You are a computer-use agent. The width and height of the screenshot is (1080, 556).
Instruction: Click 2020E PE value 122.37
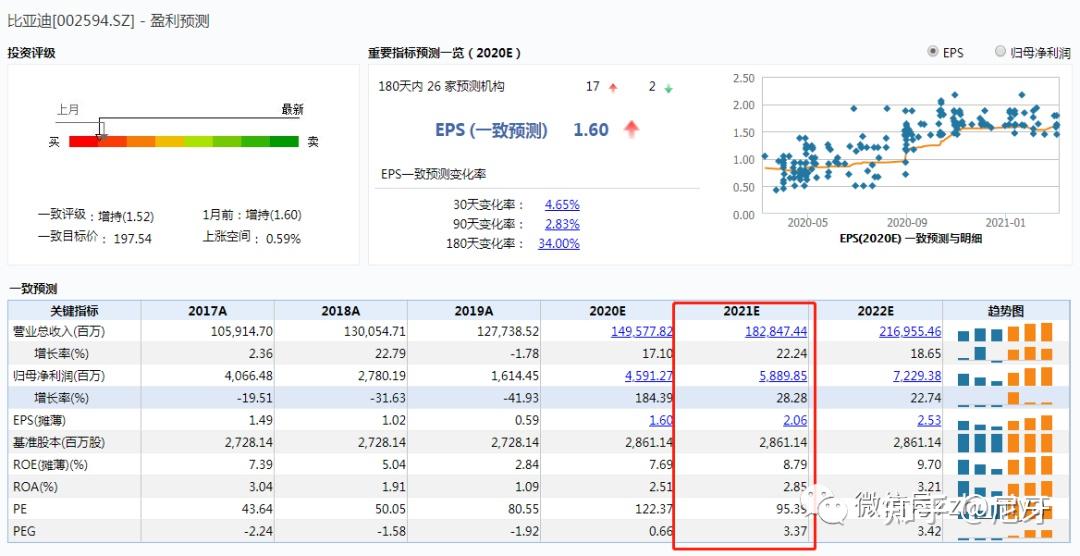652,509
